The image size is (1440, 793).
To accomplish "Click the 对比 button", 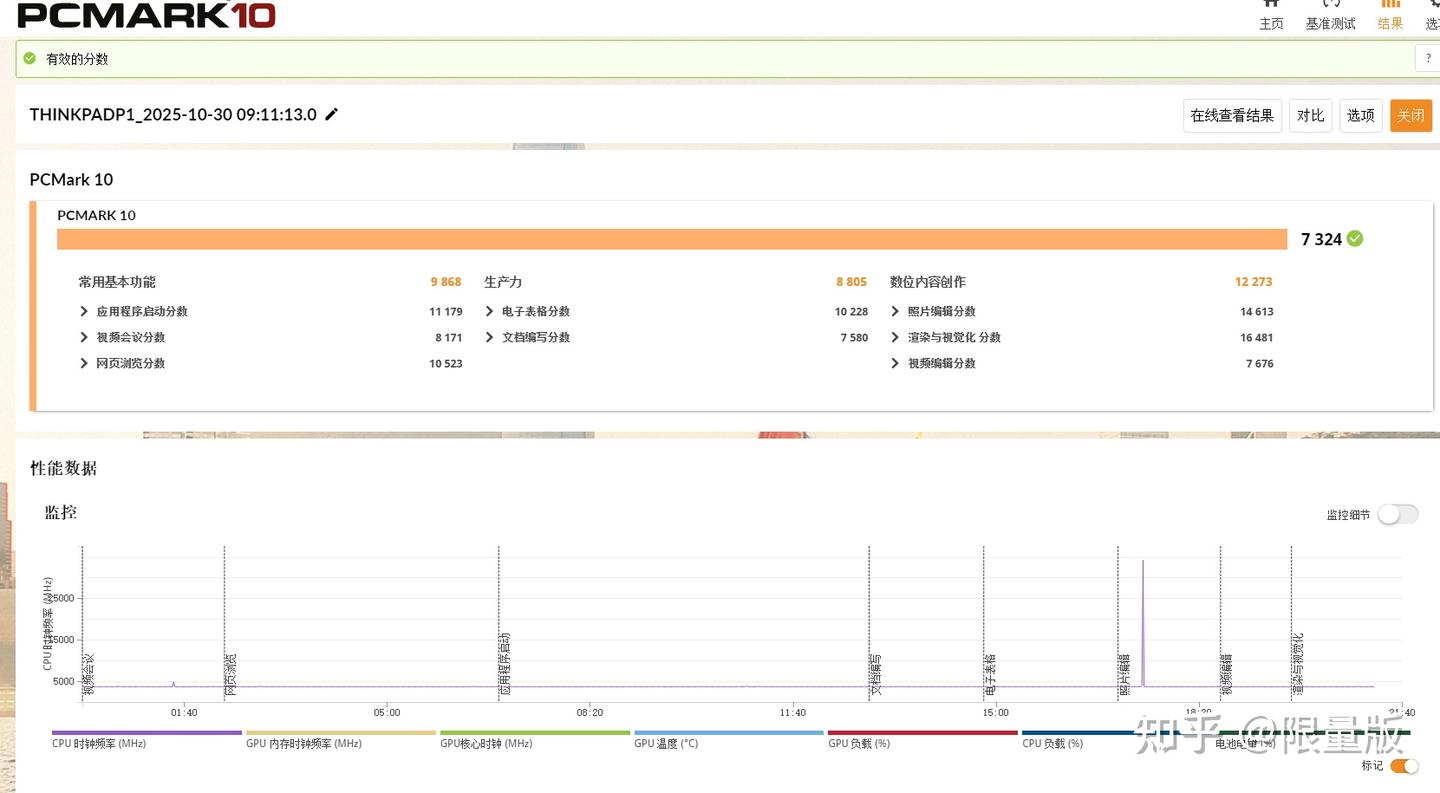I will click(1310, 115).
